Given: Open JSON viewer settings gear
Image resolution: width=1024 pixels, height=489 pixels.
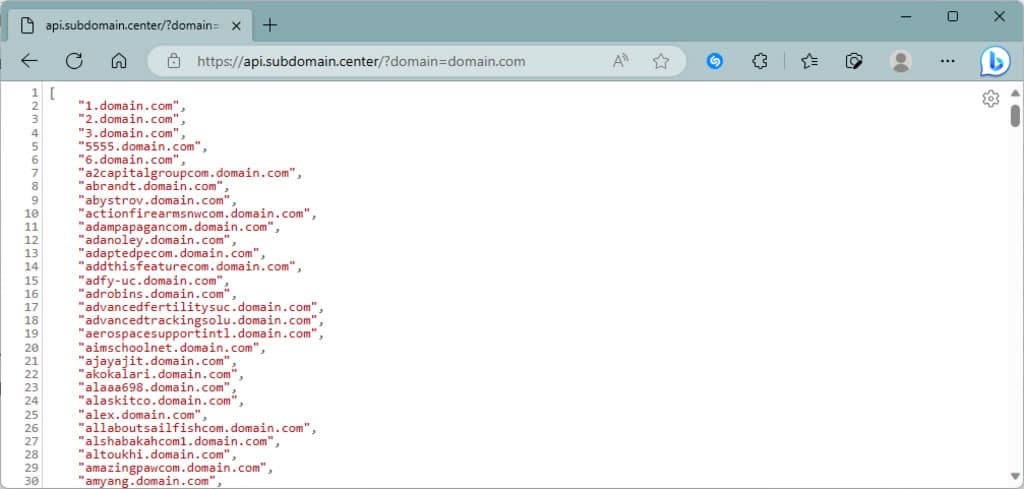Looking at the screenshot, I should (x=990, y=98).
